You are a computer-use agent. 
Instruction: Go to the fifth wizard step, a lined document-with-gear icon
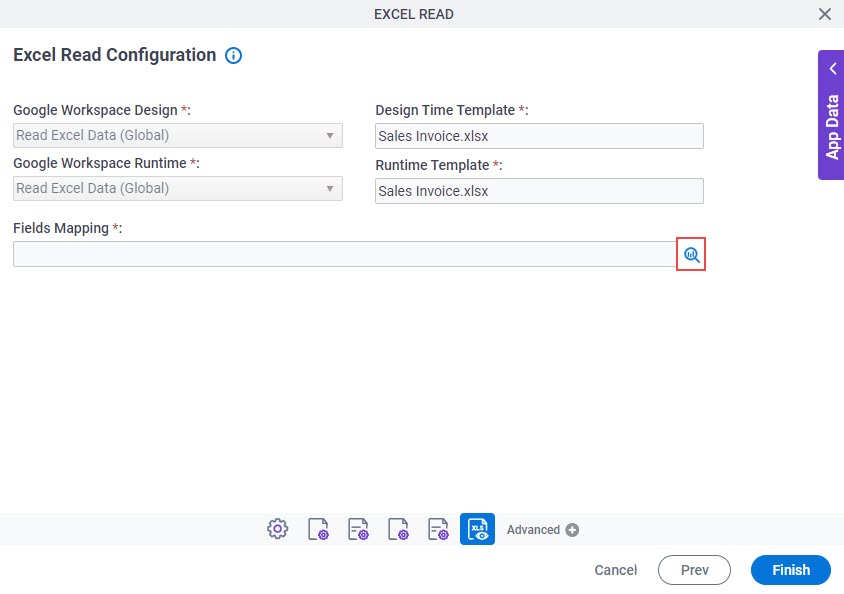438,529
